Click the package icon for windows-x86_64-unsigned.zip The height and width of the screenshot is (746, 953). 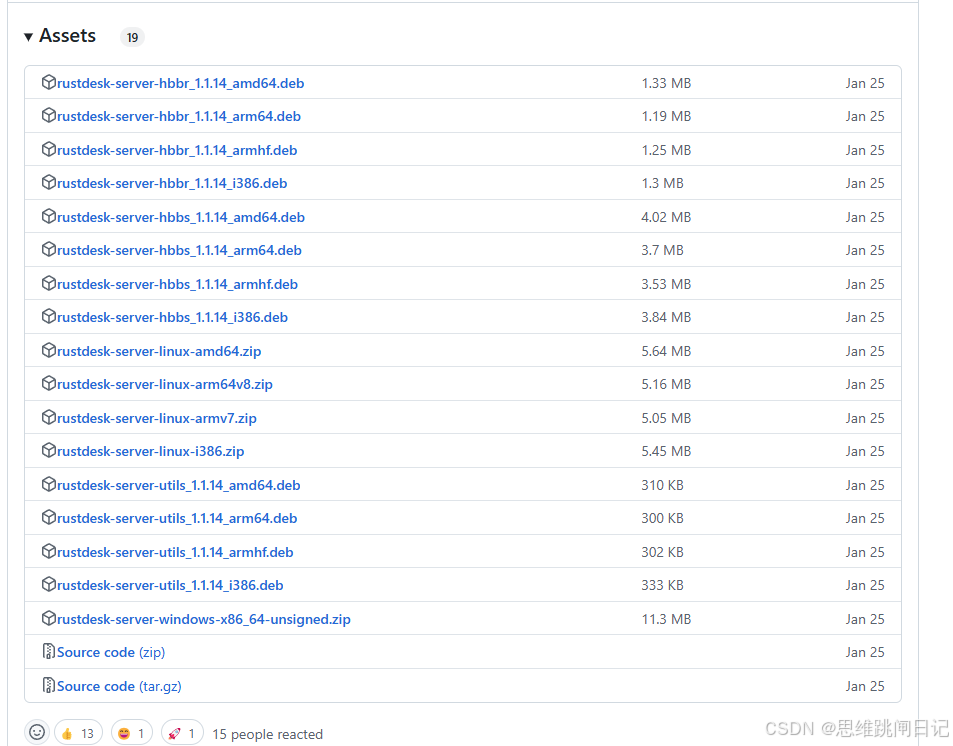pos(49,618)
